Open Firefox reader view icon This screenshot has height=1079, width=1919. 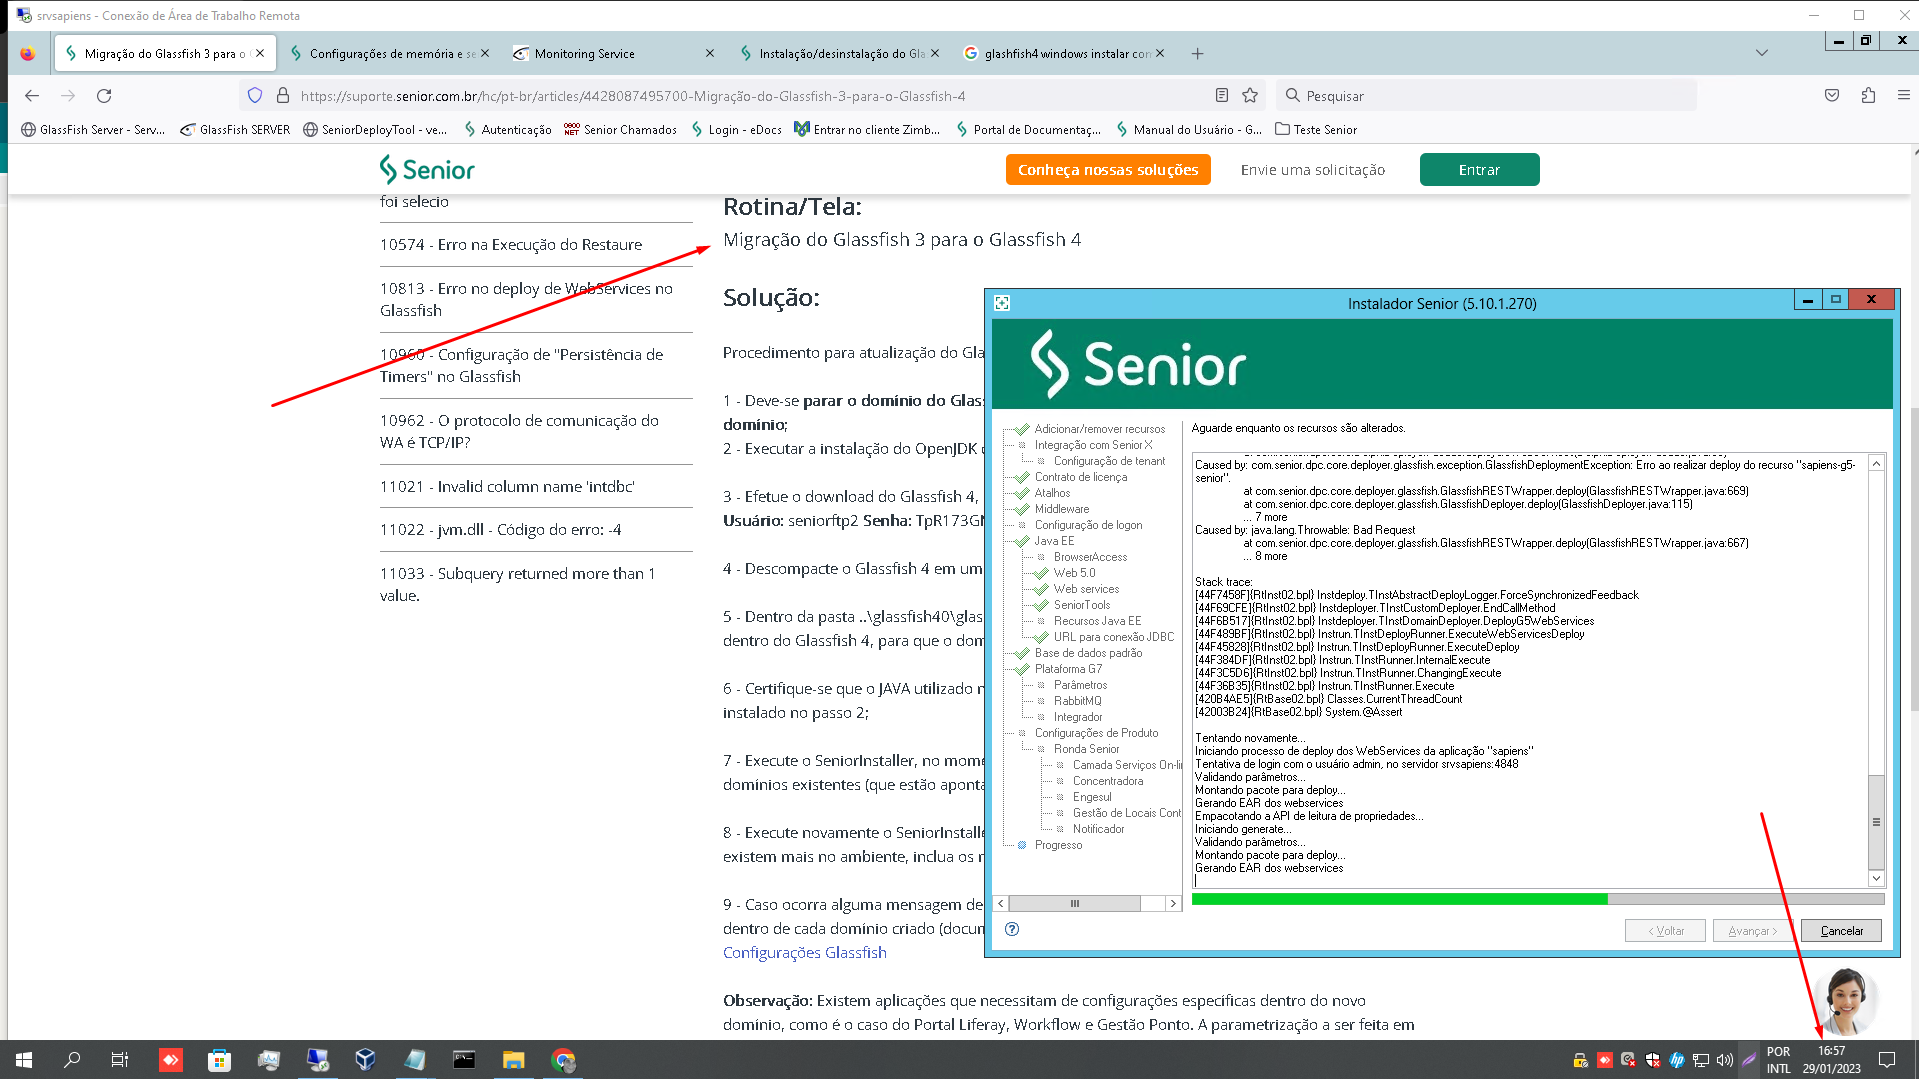(x=1222, y=96)
